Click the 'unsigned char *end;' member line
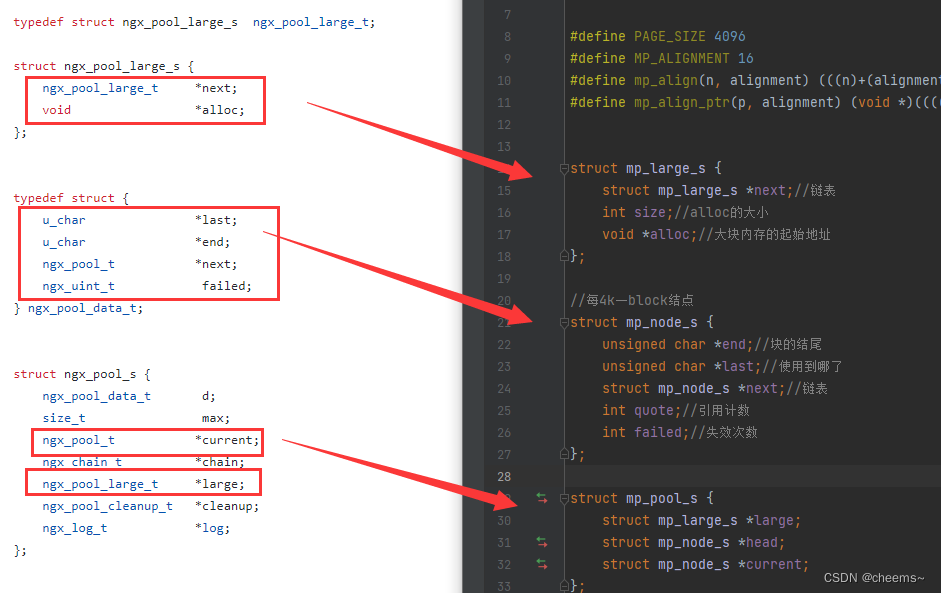941x593 pixels. tap(712, 345)
